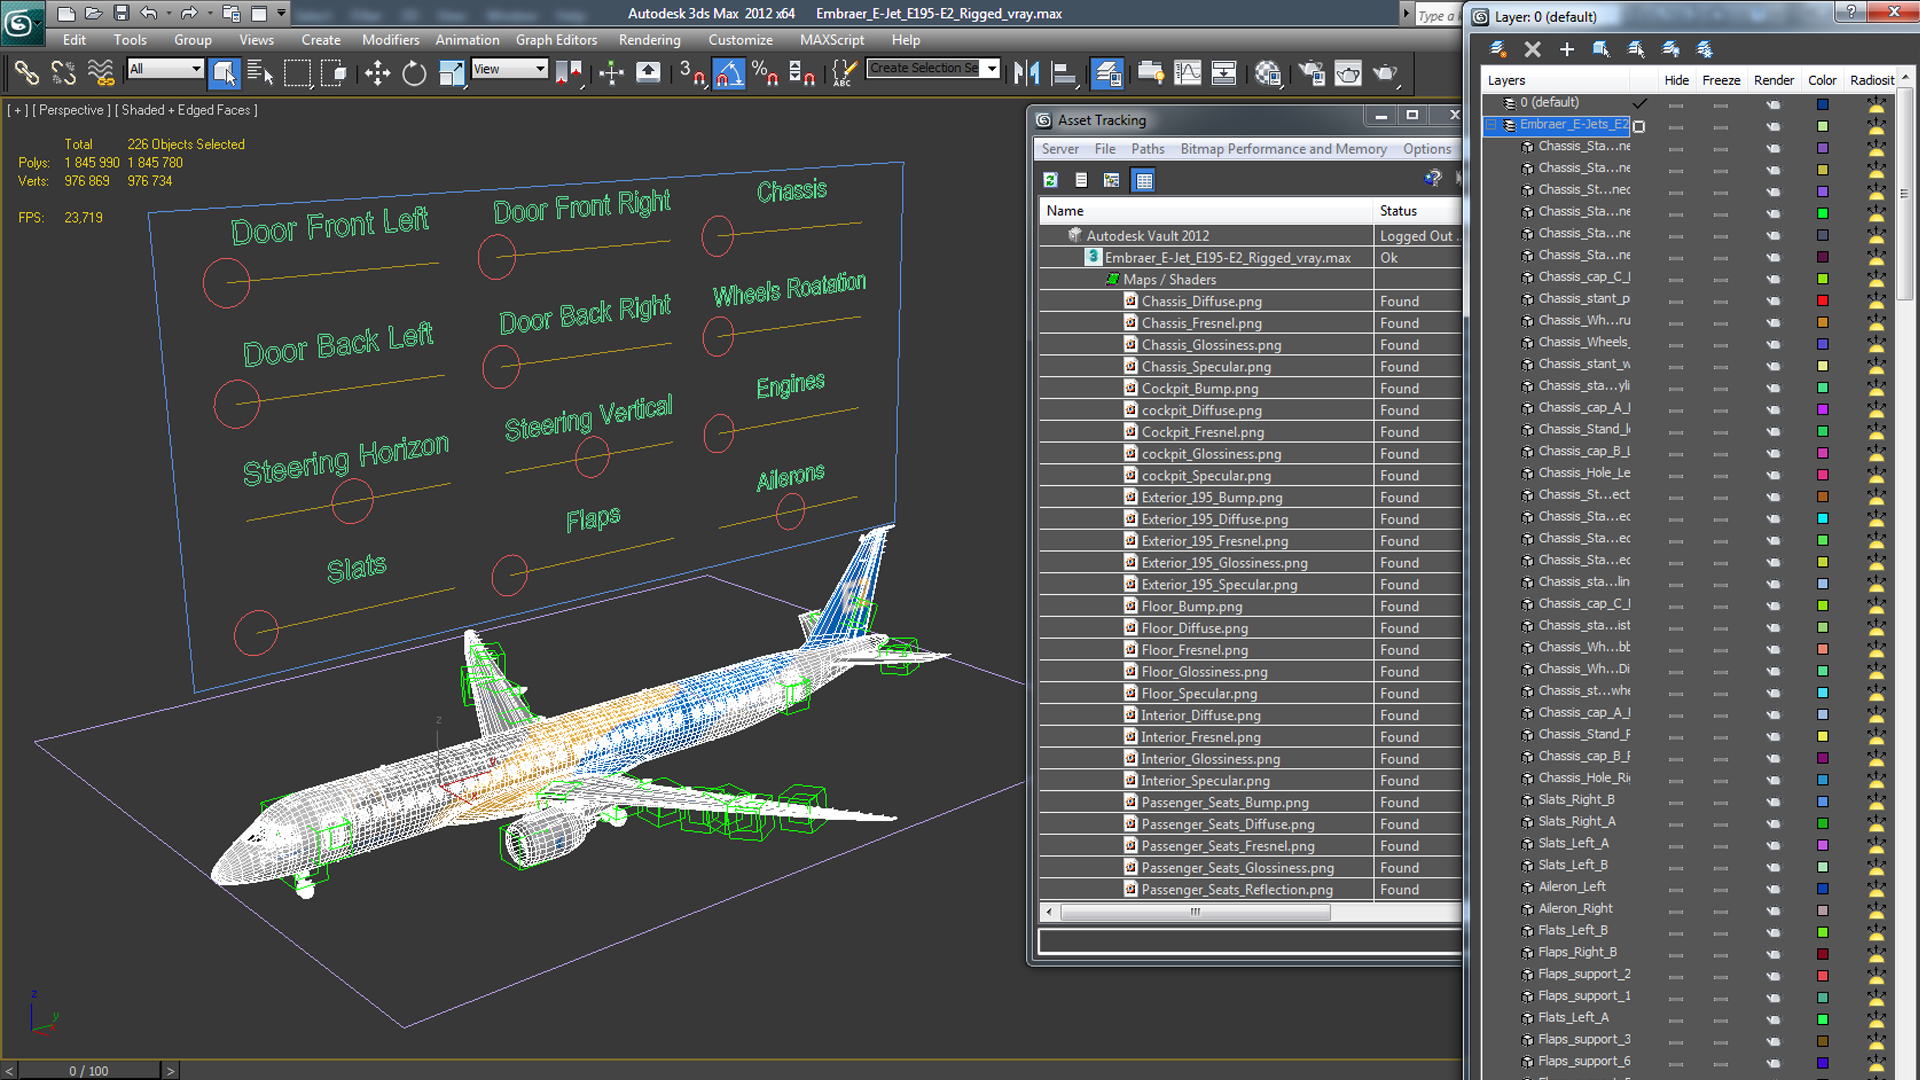1920x1080 pixels.
Task: Open Select by Name dialog icon
Action: point(260,73)
